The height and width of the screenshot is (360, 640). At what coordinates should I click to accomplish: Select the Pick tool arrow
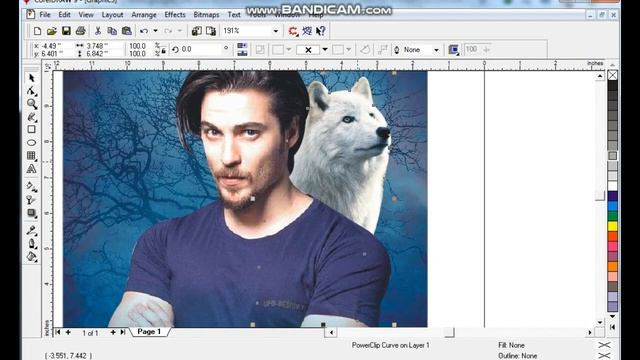[x=31, y=78]
